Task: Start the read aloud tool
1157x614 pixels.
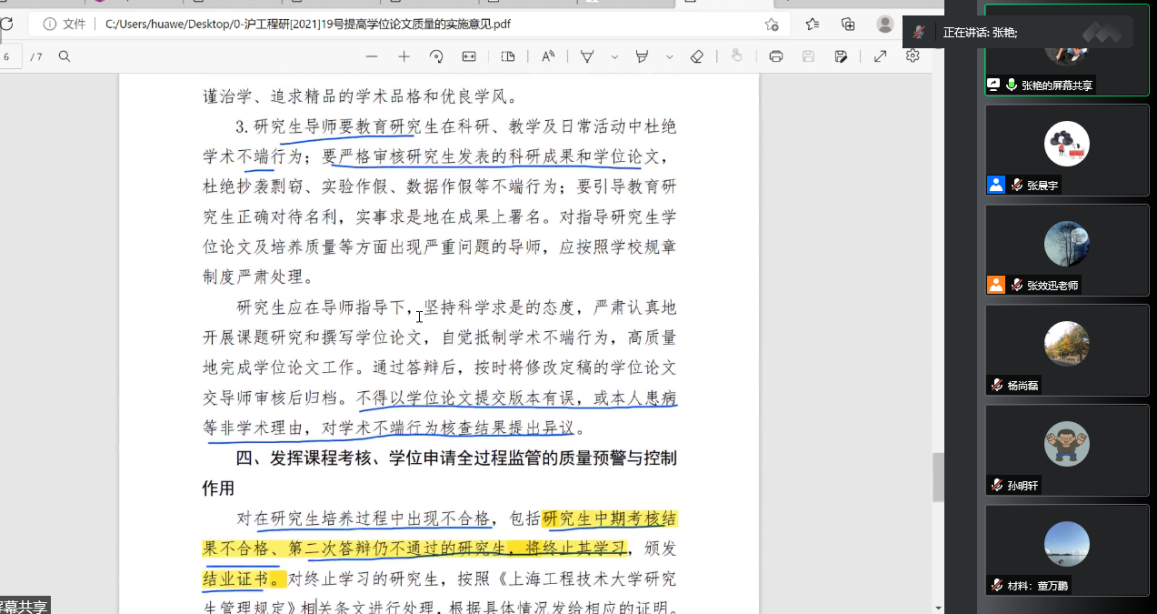Action: [x=548, y=57]
